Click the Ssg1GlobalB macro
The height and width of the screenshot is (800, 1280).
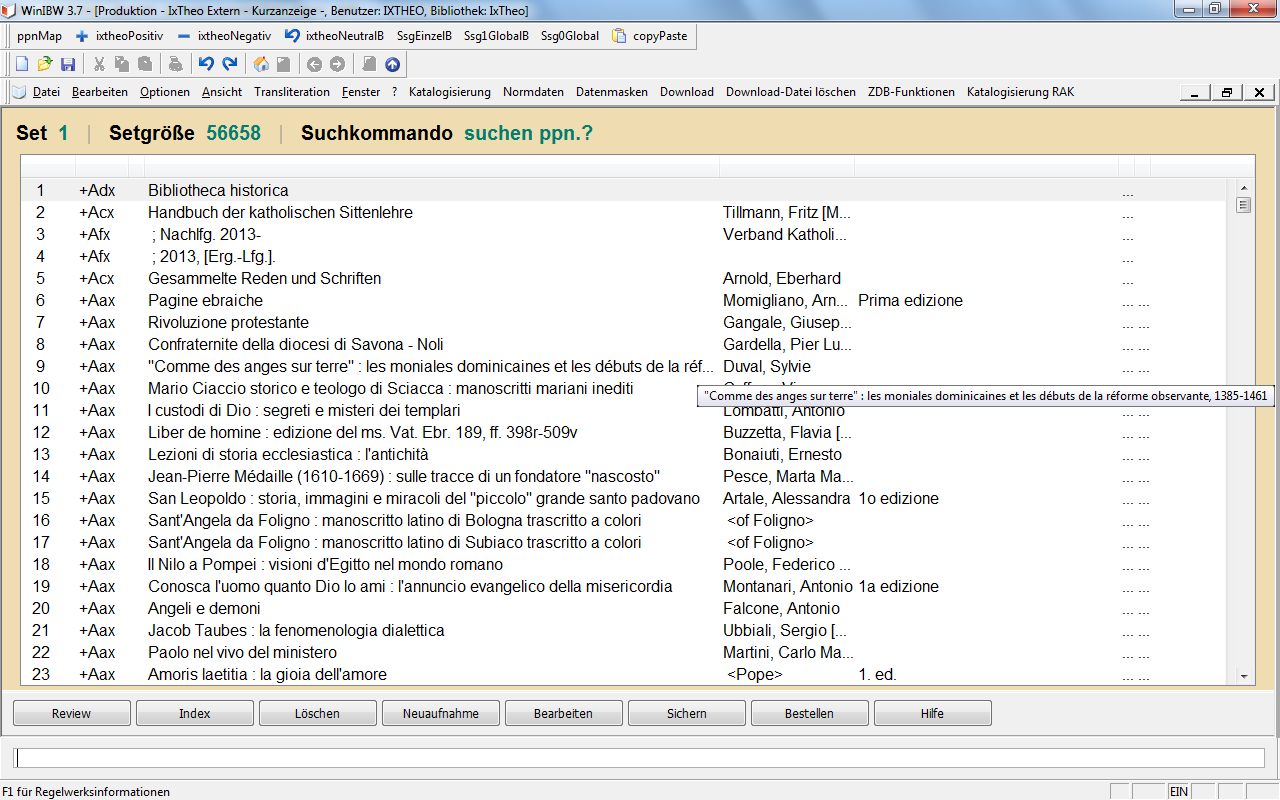pos(496,36)
